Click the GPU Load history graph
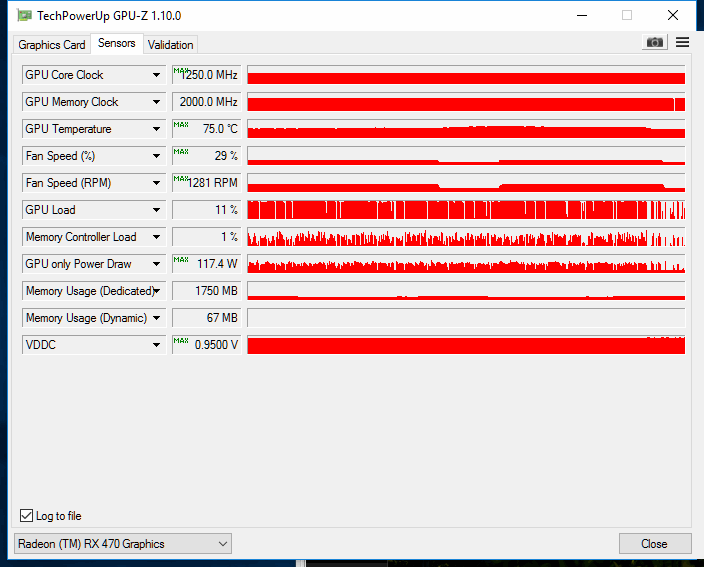This screenshot has height=567, width=704. tap(466, 210)
